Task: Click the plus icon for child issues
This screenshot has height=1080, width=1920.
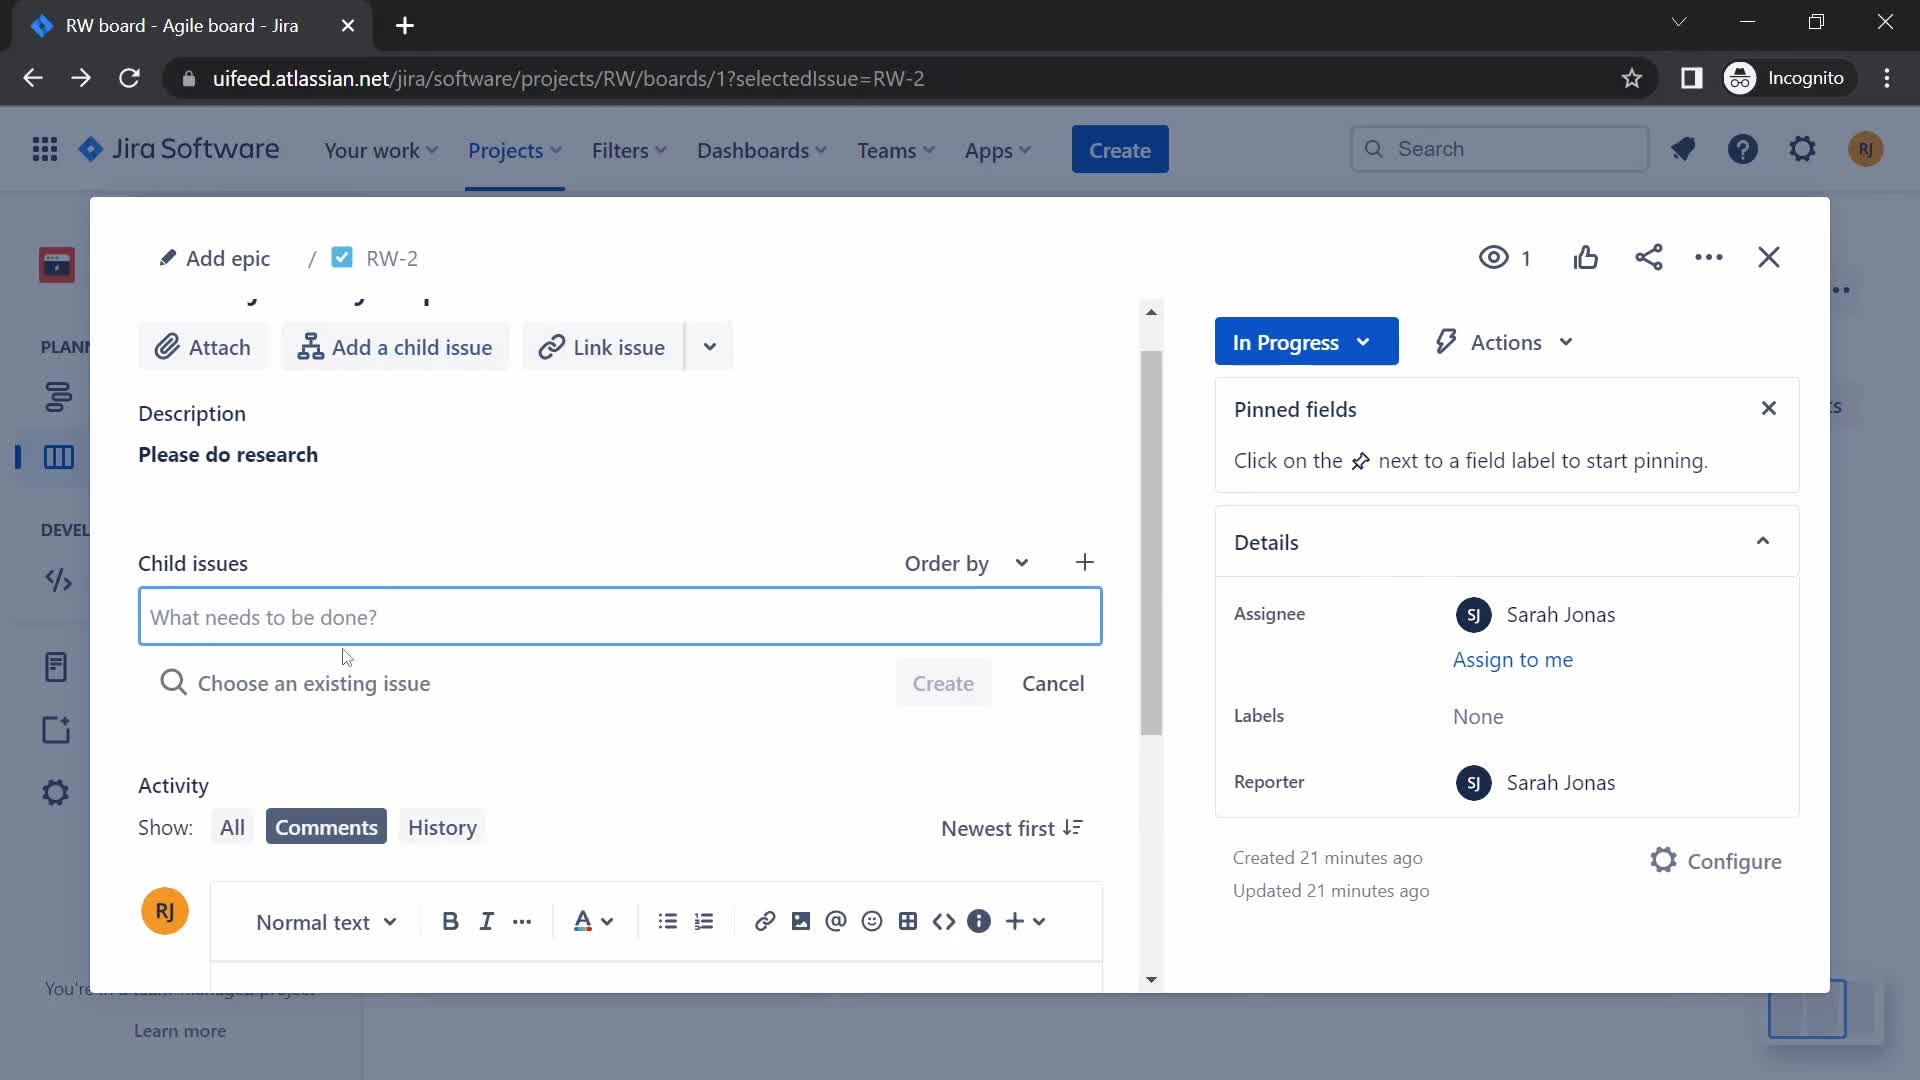Action: click(x=1085, y=563)
